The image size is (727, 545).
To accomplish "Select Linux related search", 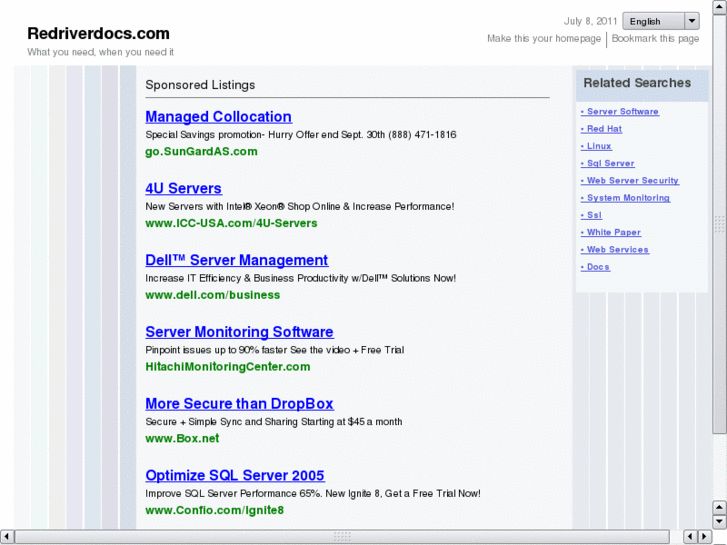I will click(x=596, y=146).
